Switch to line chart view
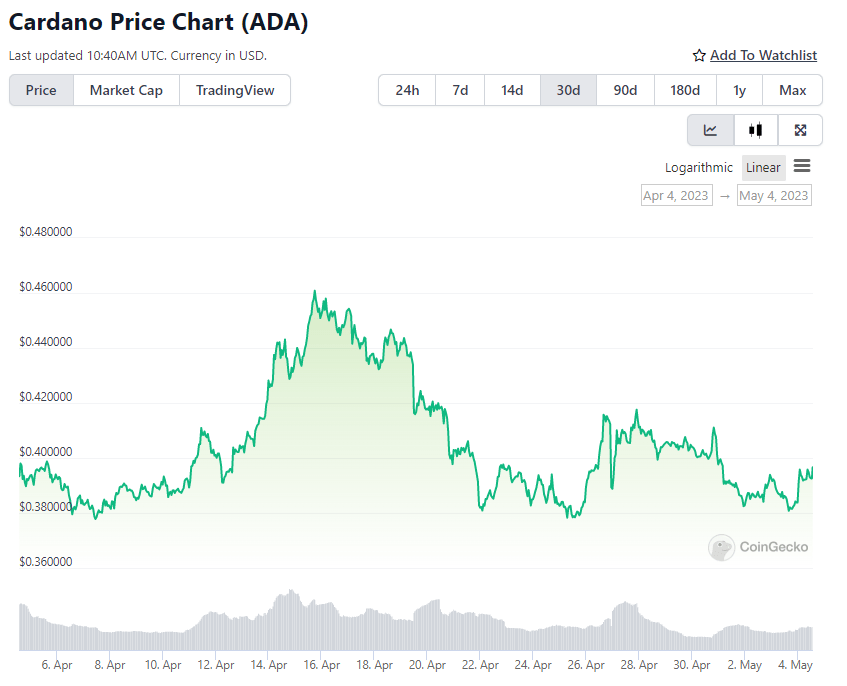This screenshot has height=686, width=847. pos(710,130)
